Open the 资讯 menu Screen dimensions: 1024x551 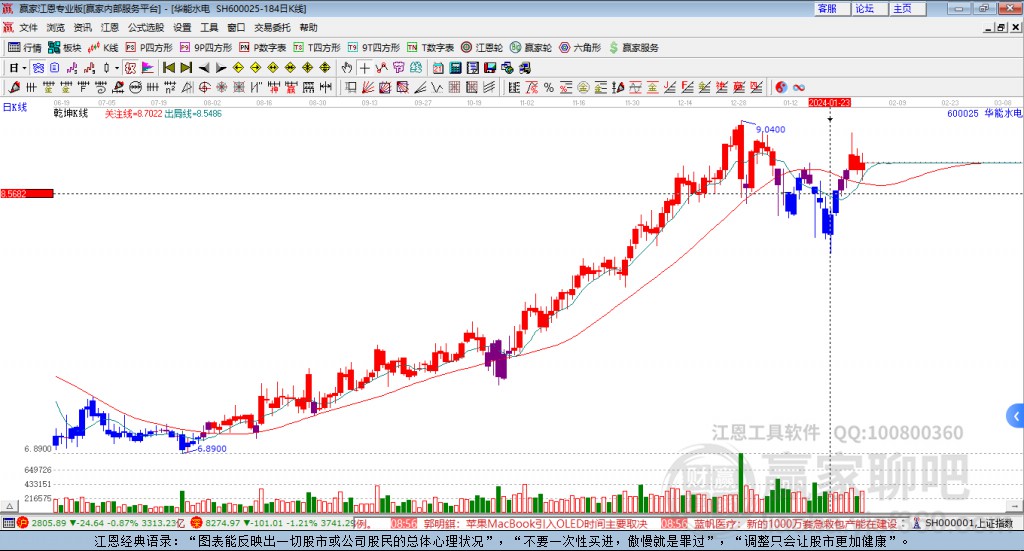(x=82, y=27)
